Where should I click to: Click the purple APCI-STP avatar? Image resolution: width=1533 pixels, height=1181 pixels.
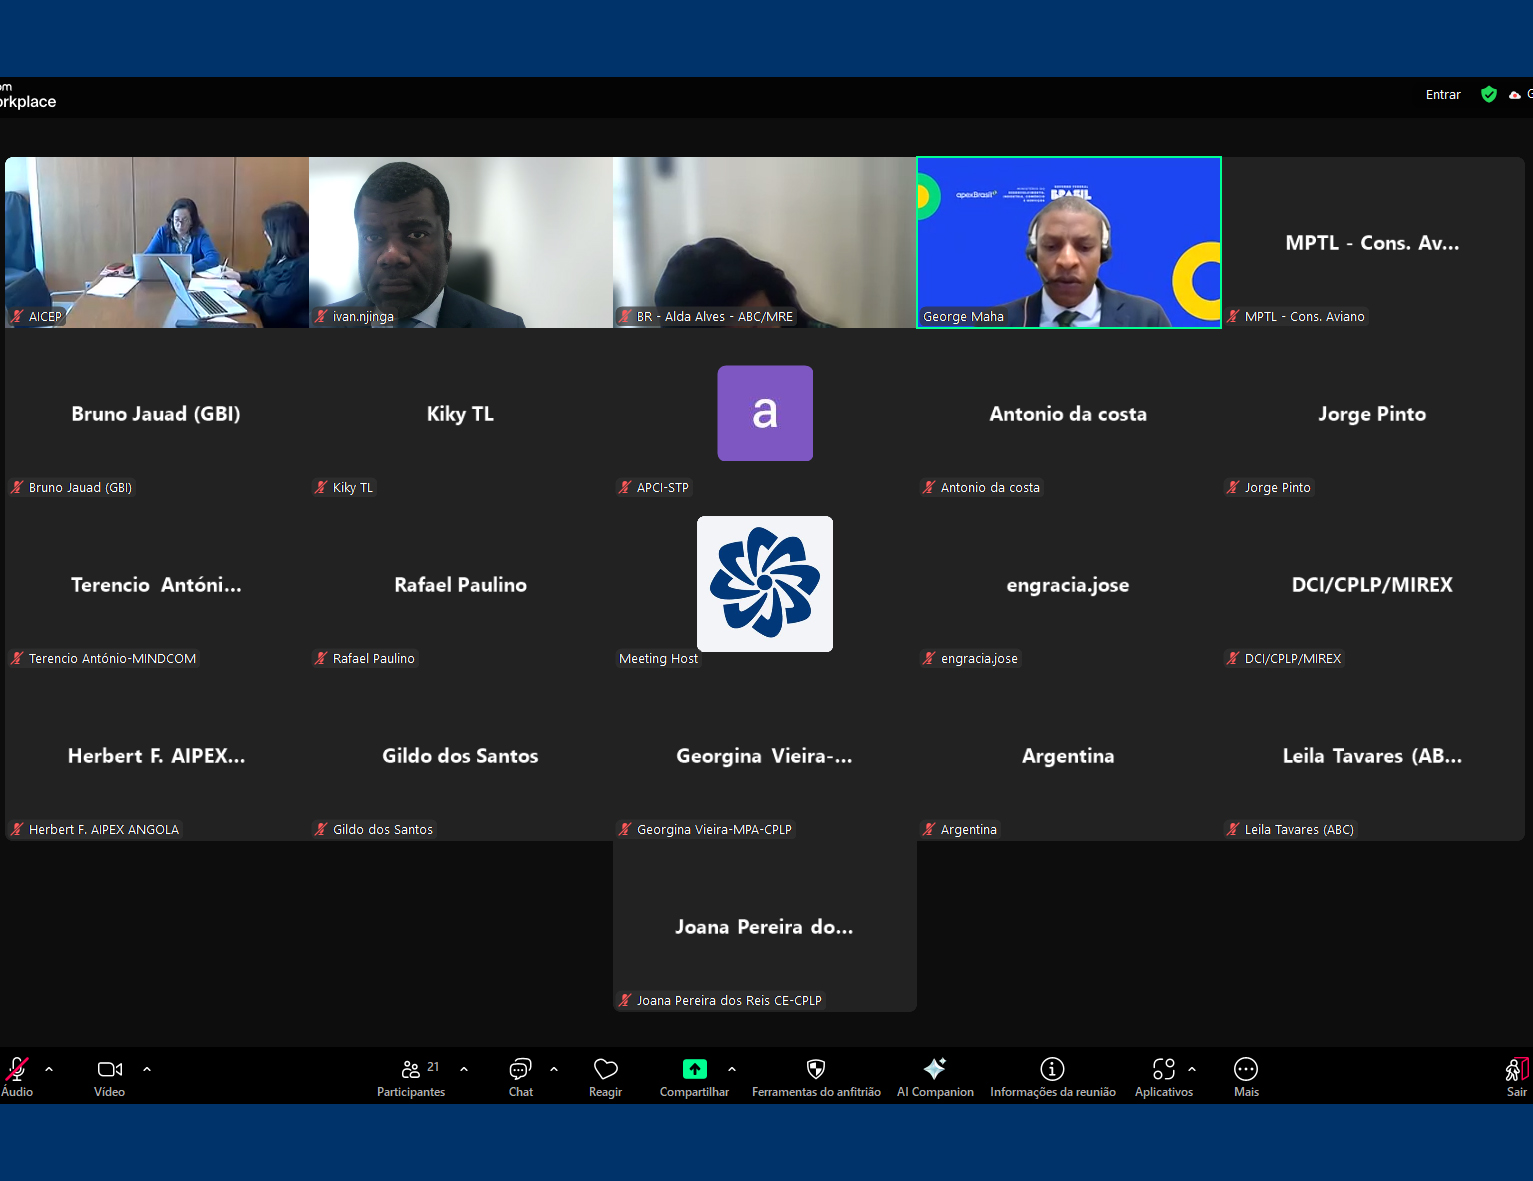point(765,413)
